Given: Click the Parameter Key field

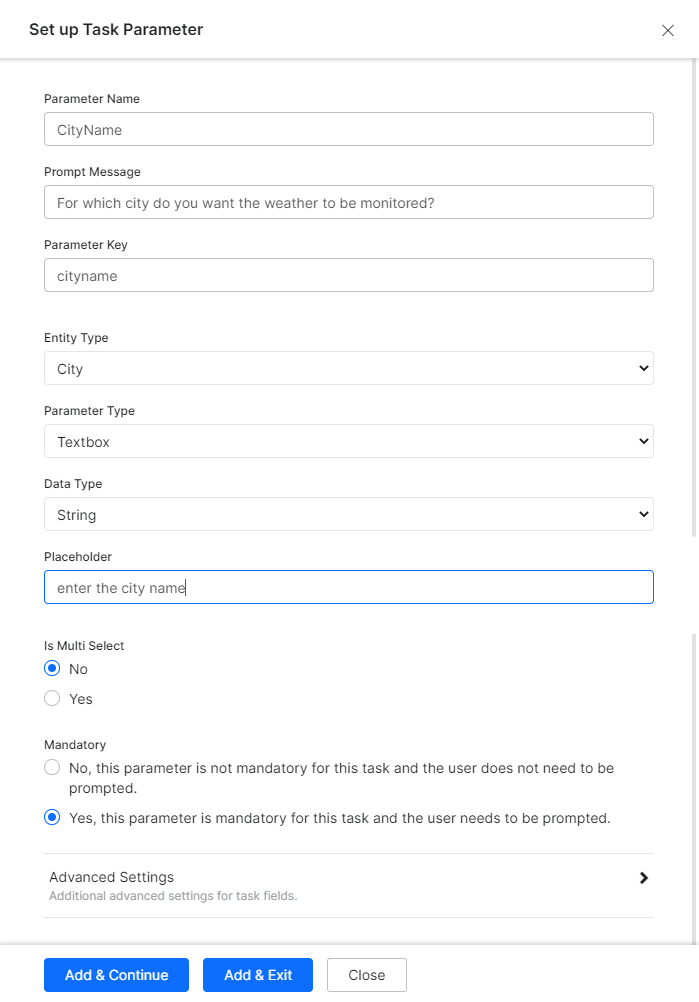Looking at the screenshot, I should pos(348,275).
